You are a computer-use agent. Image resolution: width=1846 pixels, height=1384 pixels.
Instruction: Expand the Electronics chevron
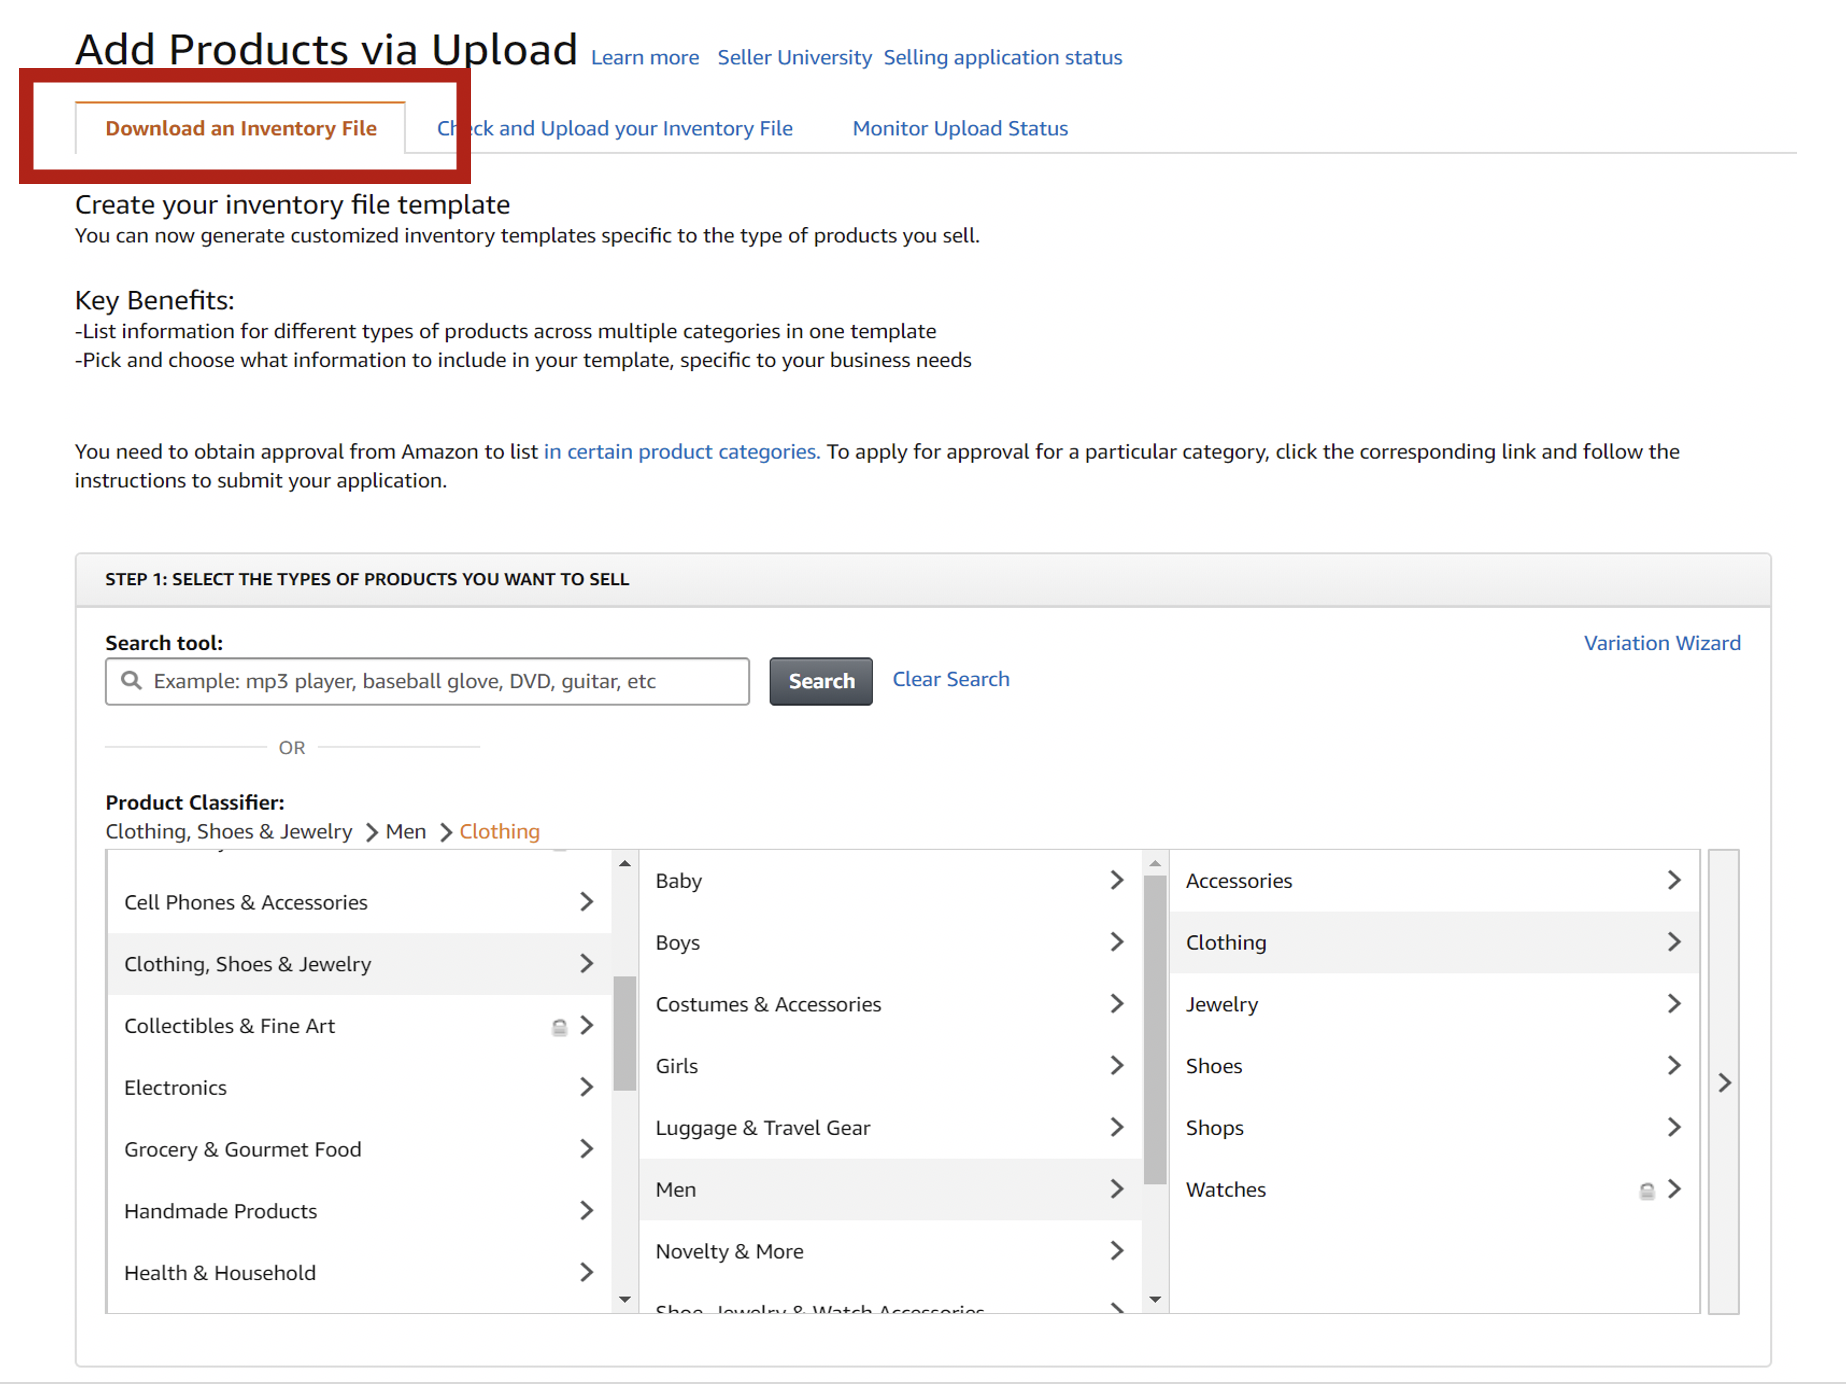[587, 1088]
